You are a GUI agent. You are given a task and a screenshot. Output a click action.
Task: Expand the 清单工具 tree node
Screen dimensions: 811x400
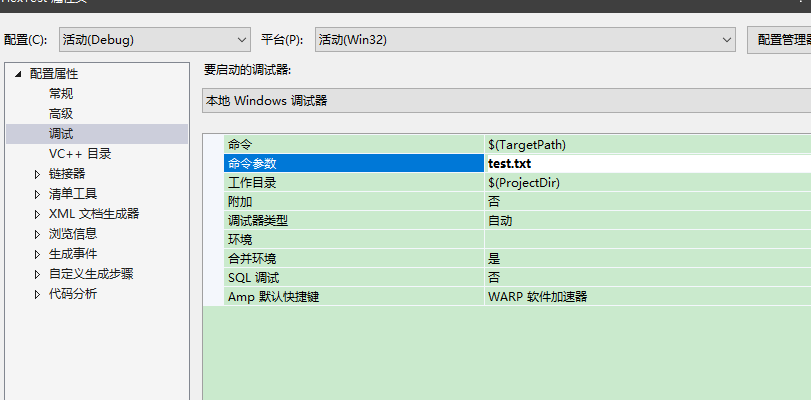(37, 194)
